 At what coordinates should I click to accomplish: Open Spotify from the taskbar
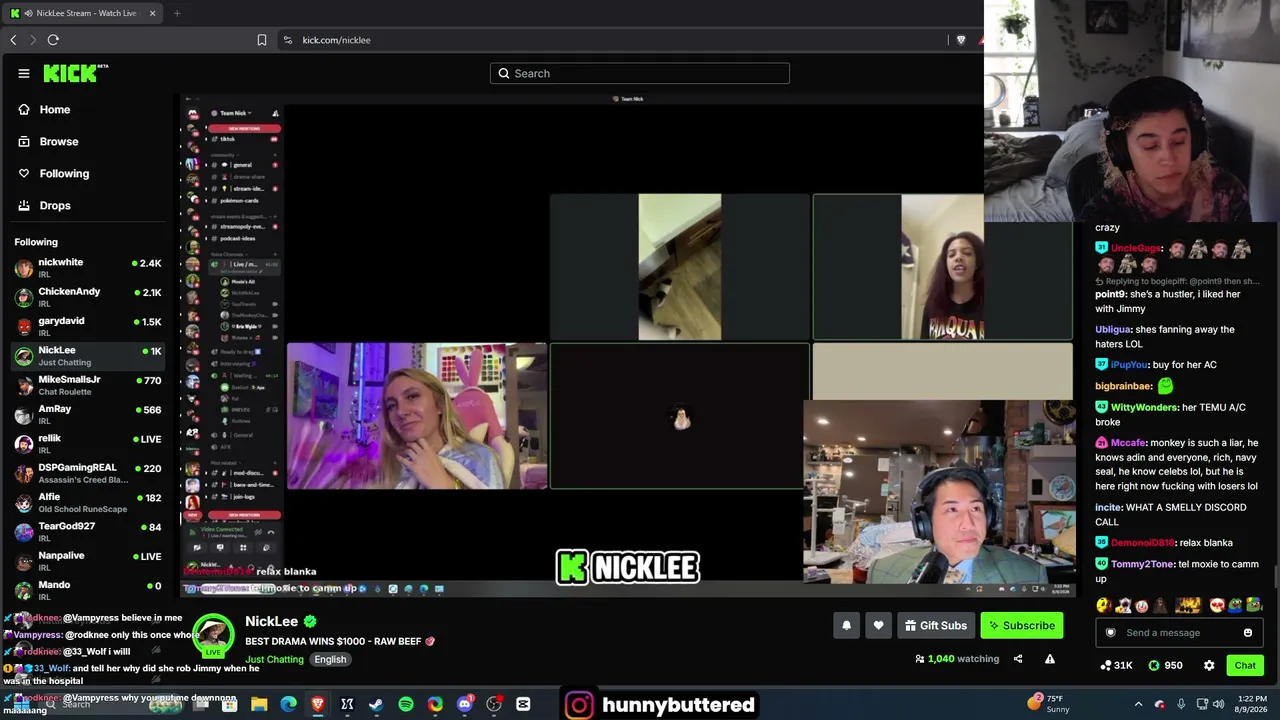(x=406, y=705)
